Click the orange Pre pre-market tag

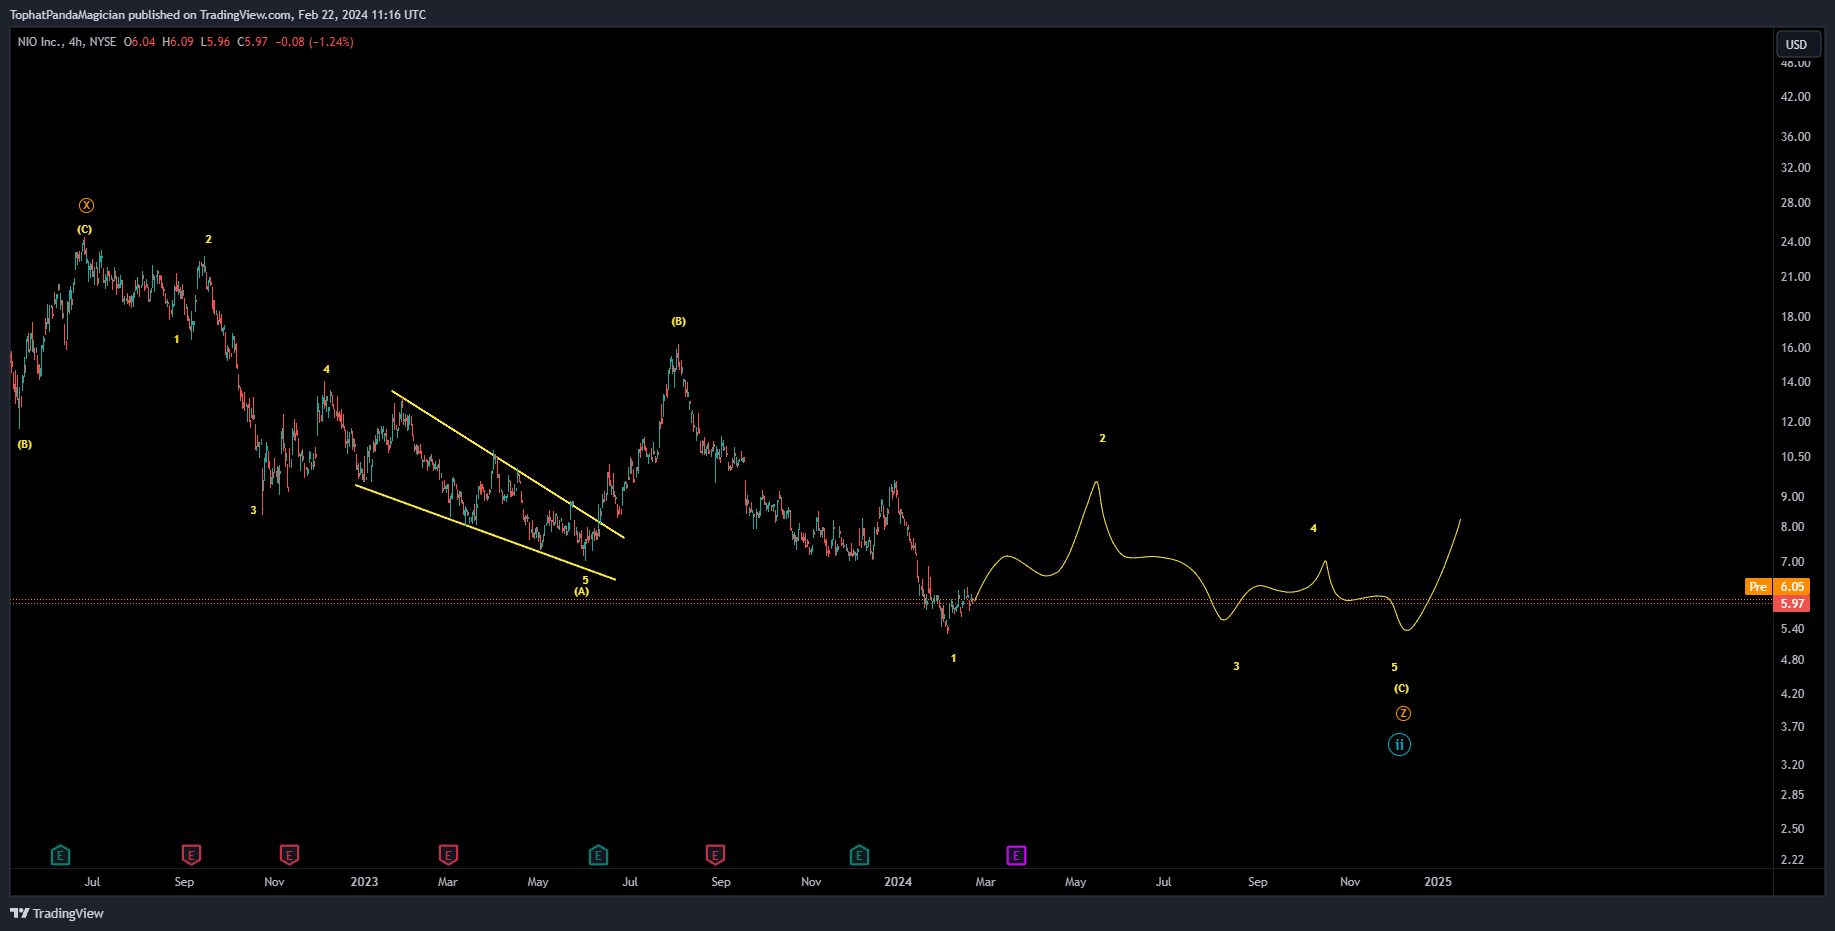point(1757,587)
